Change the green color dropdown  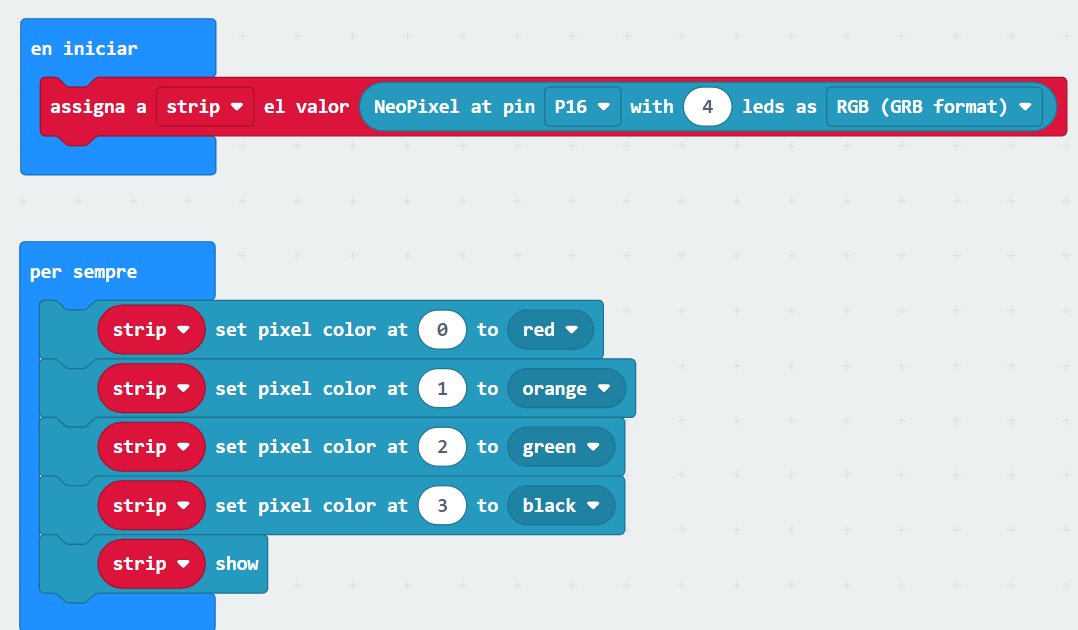(x=560, y=447)
